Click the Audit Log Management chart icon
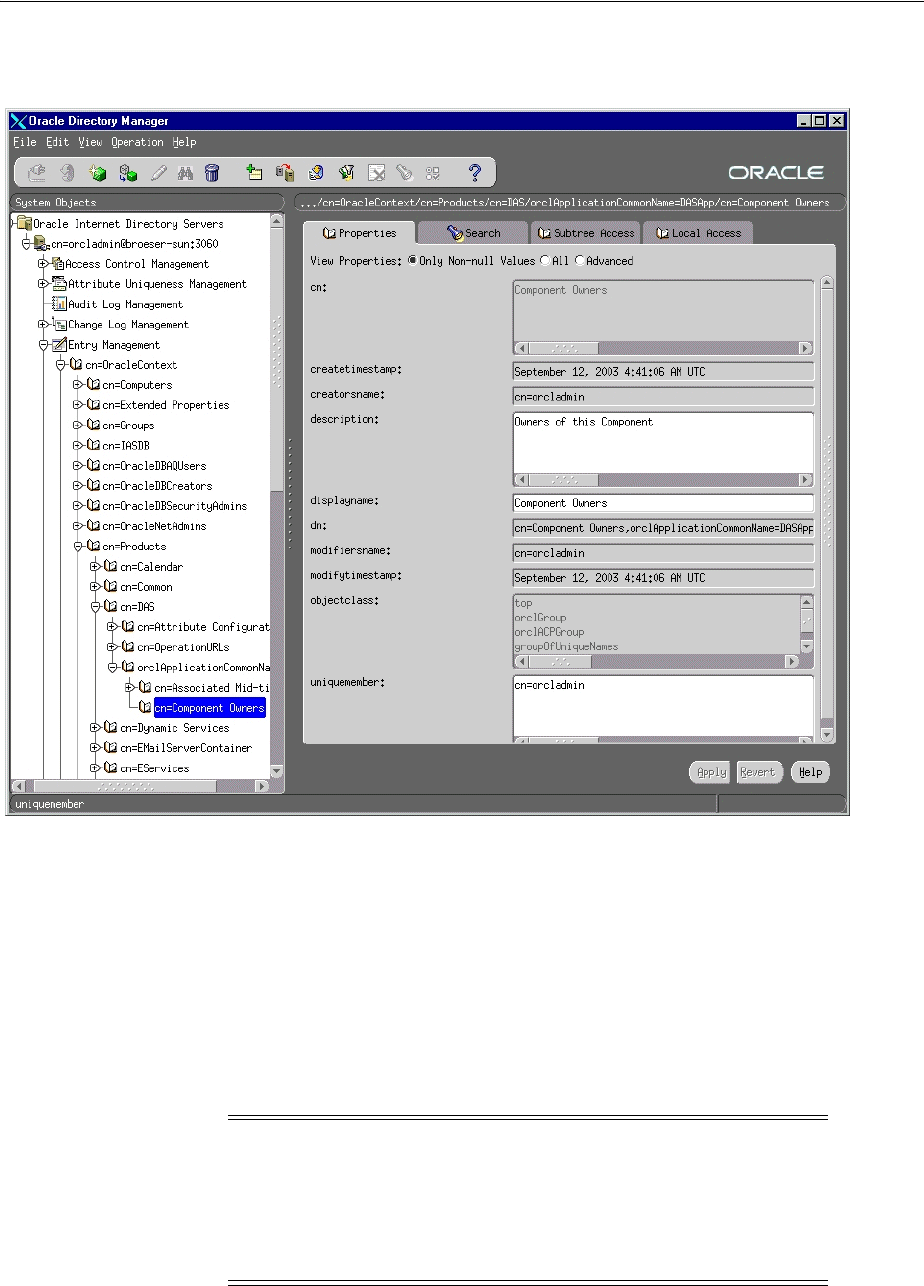The image size is (924, 1286). (59, 304)
